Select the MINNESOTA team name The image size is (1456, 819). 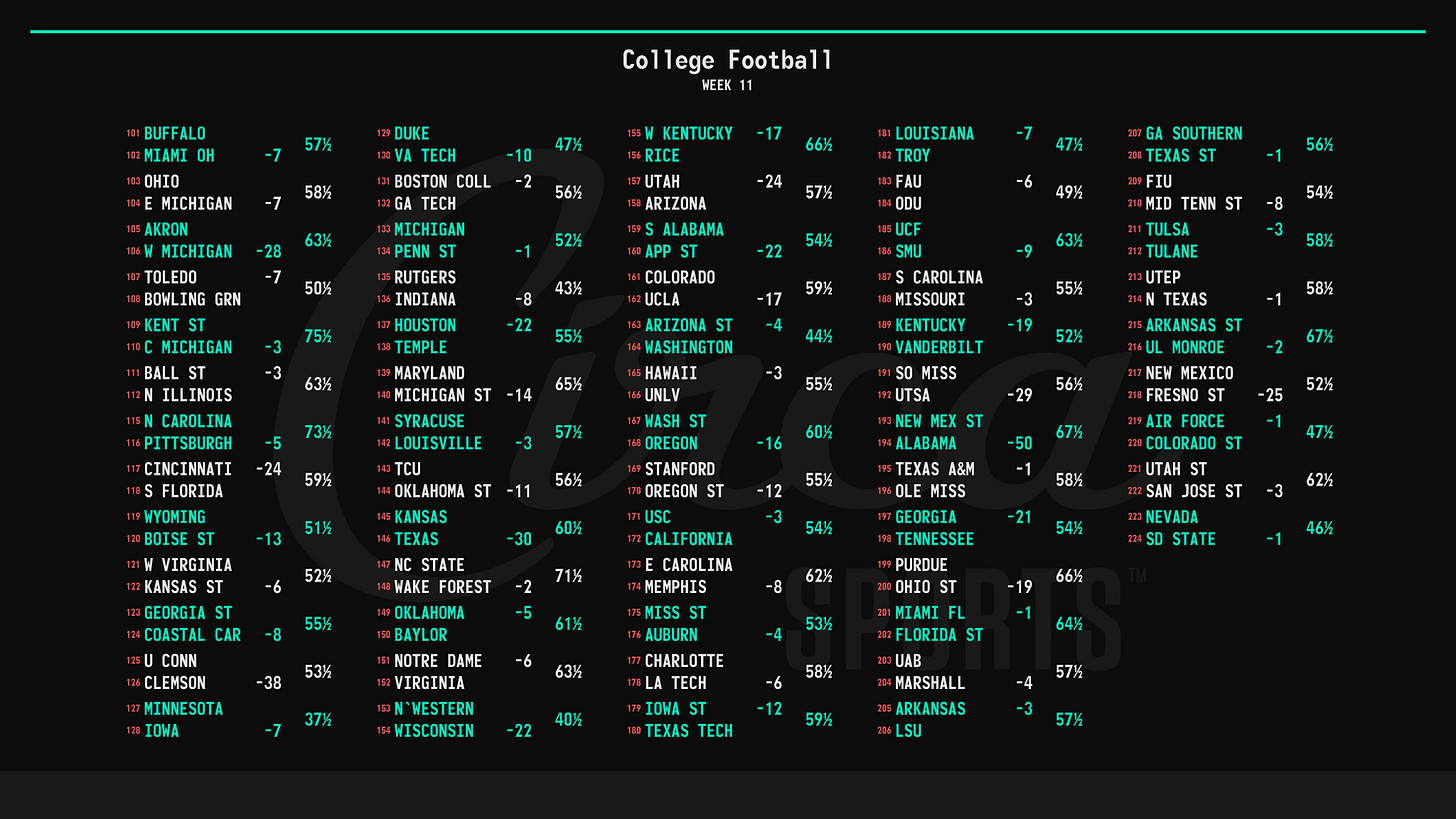tap(184, 709)
